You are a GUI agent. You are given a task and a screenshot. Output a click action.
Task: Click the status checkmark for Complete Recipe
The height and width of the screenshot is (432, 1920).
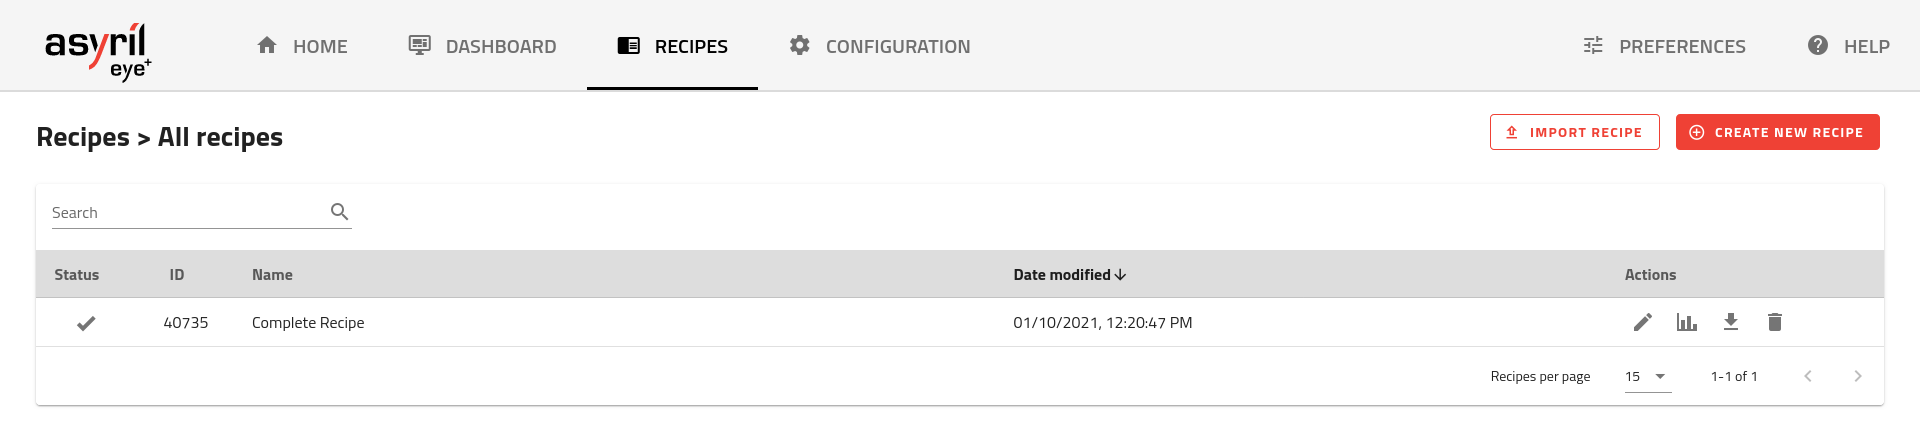point(87,323)
